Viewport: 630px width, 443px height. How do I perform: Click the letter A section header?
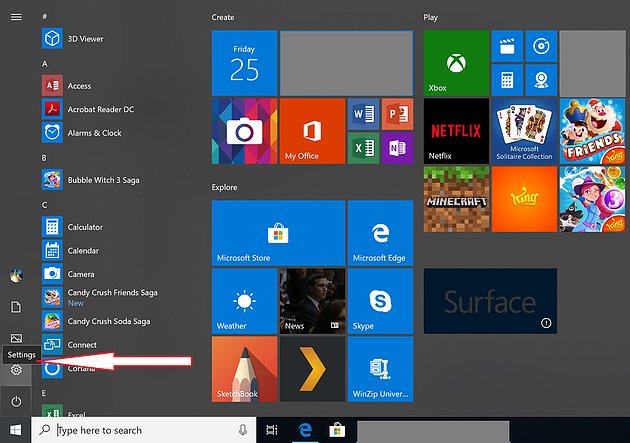tap(45, 64)
